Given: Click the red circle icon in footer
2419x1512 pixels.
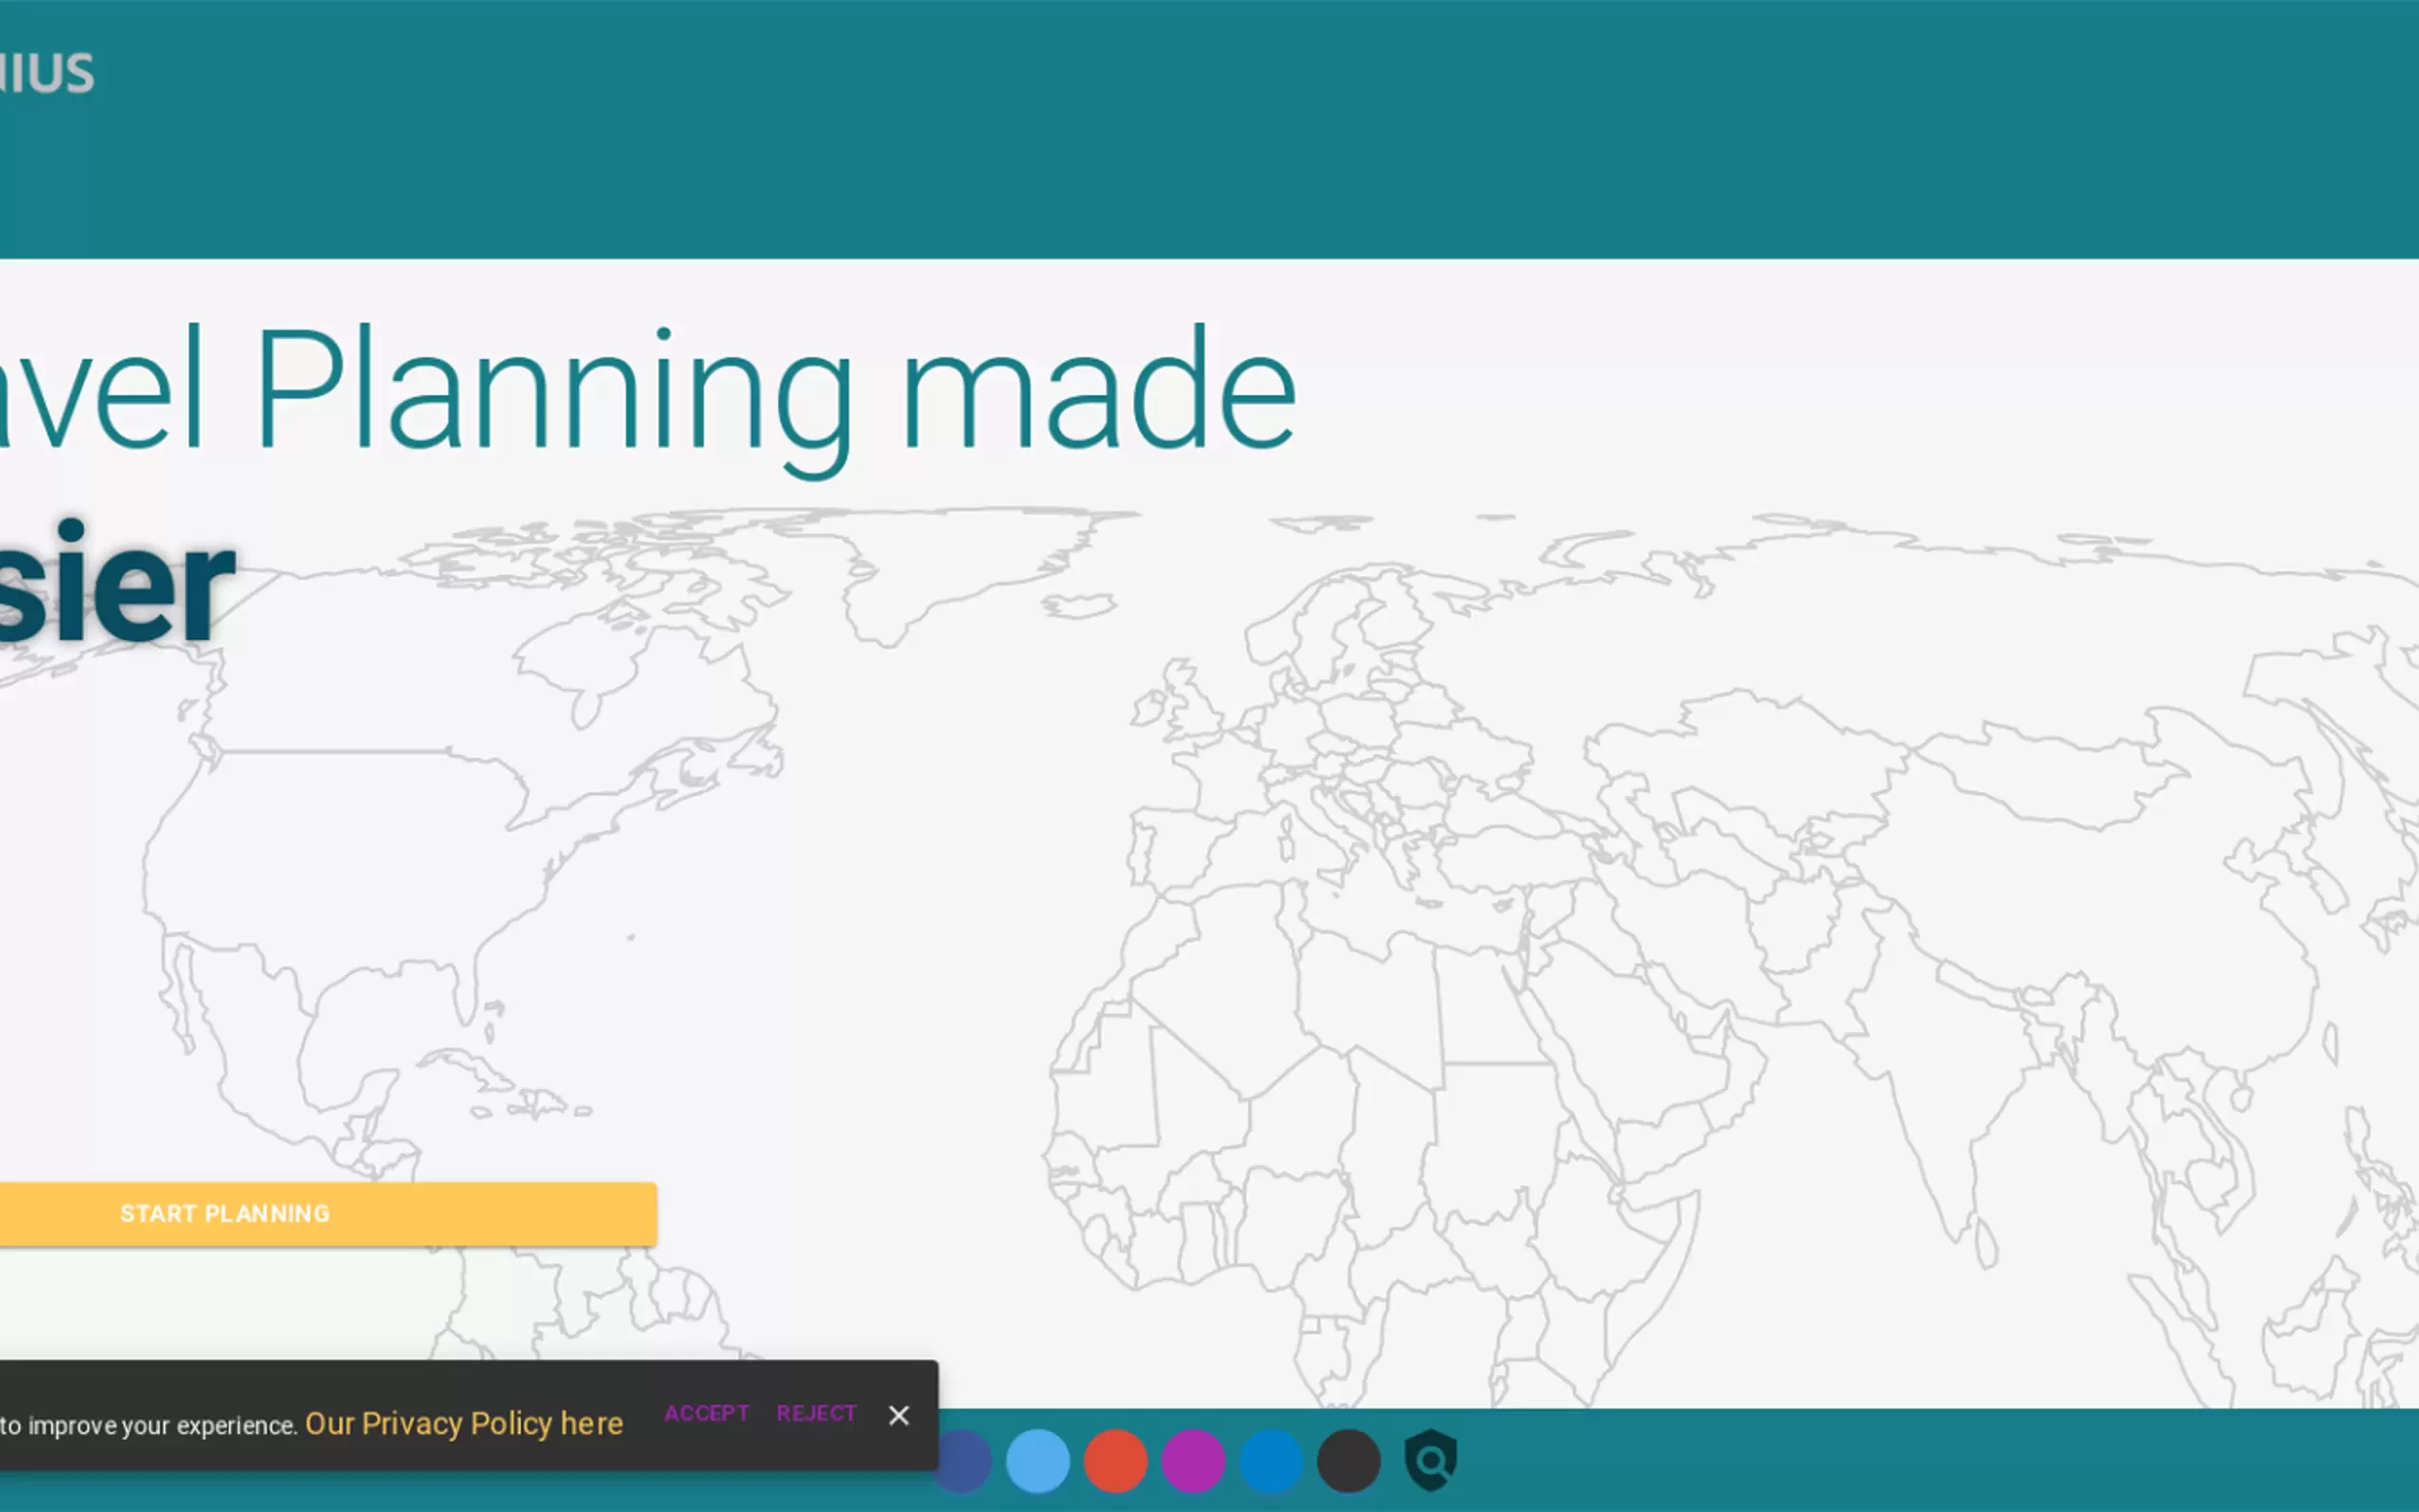Looking at the screenshot, I should pyautogui.click(x=1116, y=1461).
